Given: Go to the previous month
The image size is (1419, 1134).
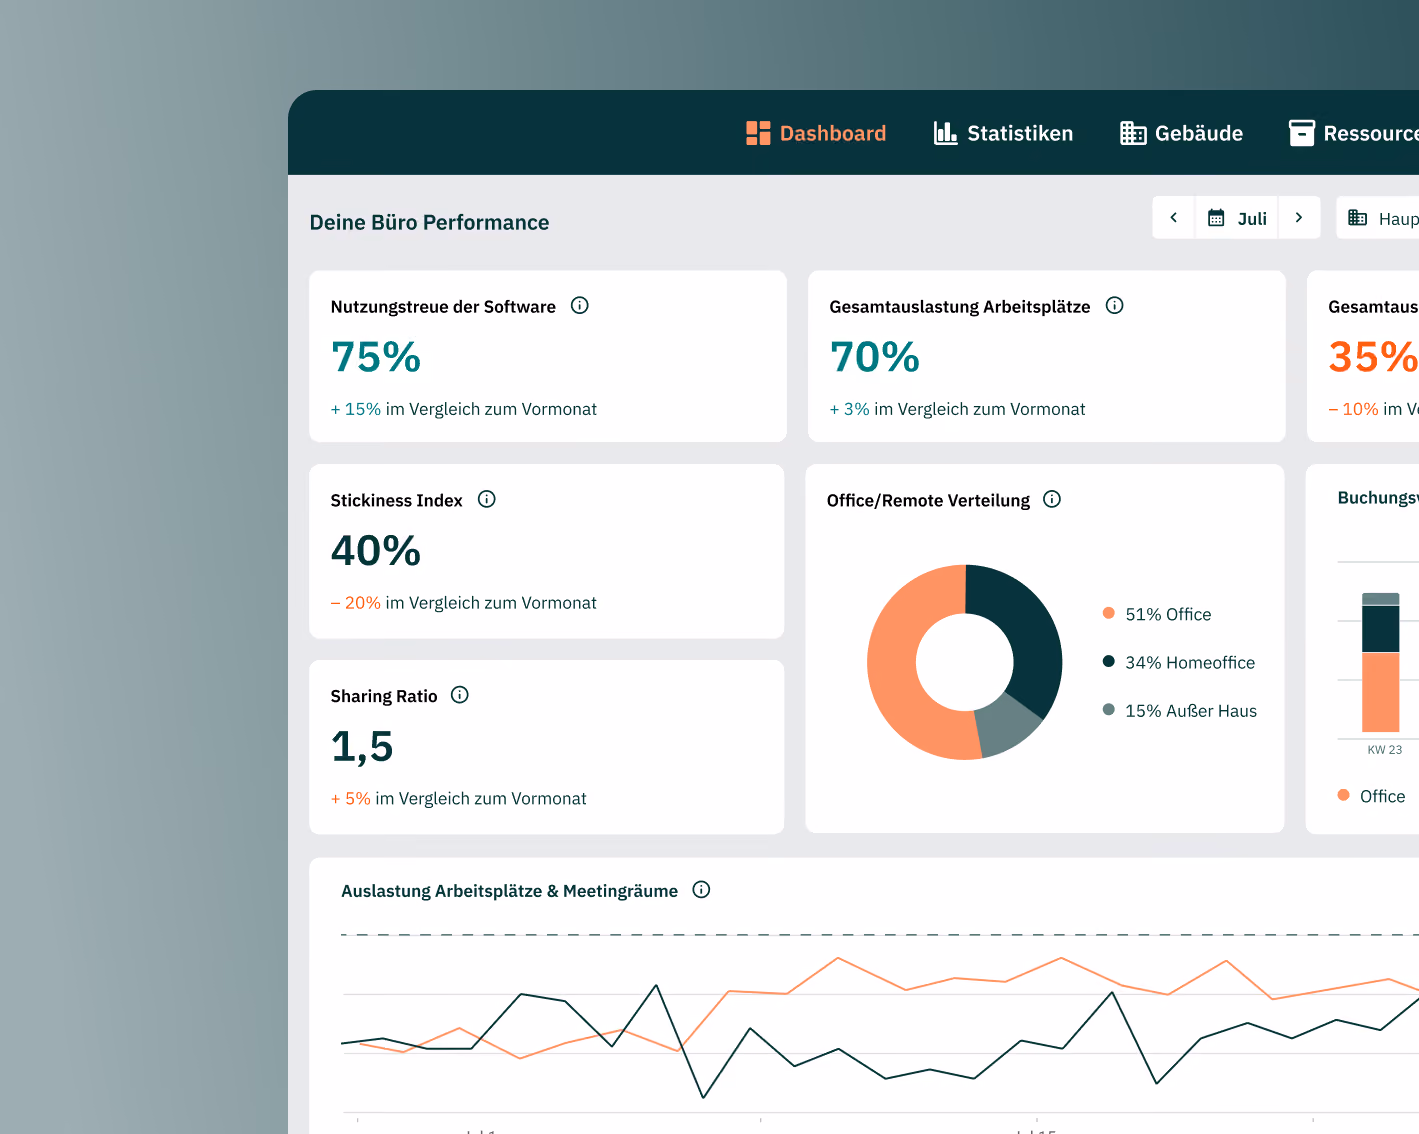Looking at the screenshot, I should tap(1174, 218).
